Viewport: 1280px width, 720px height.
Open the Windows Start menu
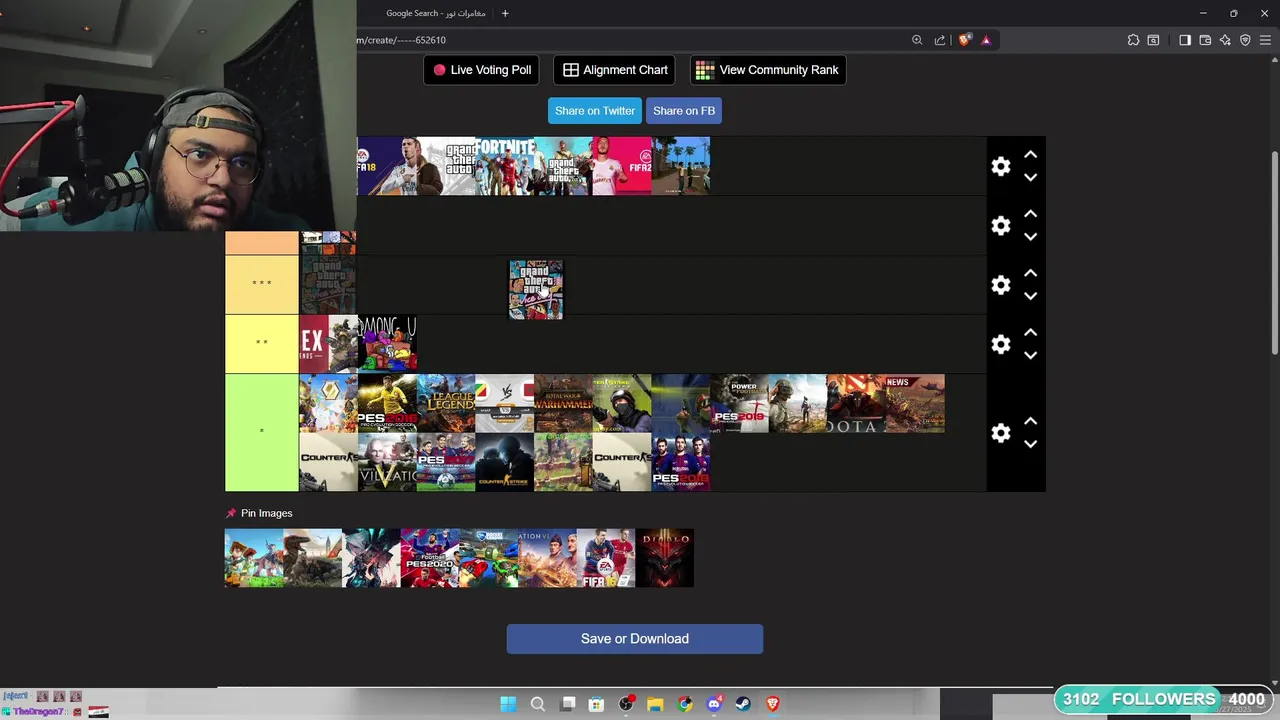508,704
